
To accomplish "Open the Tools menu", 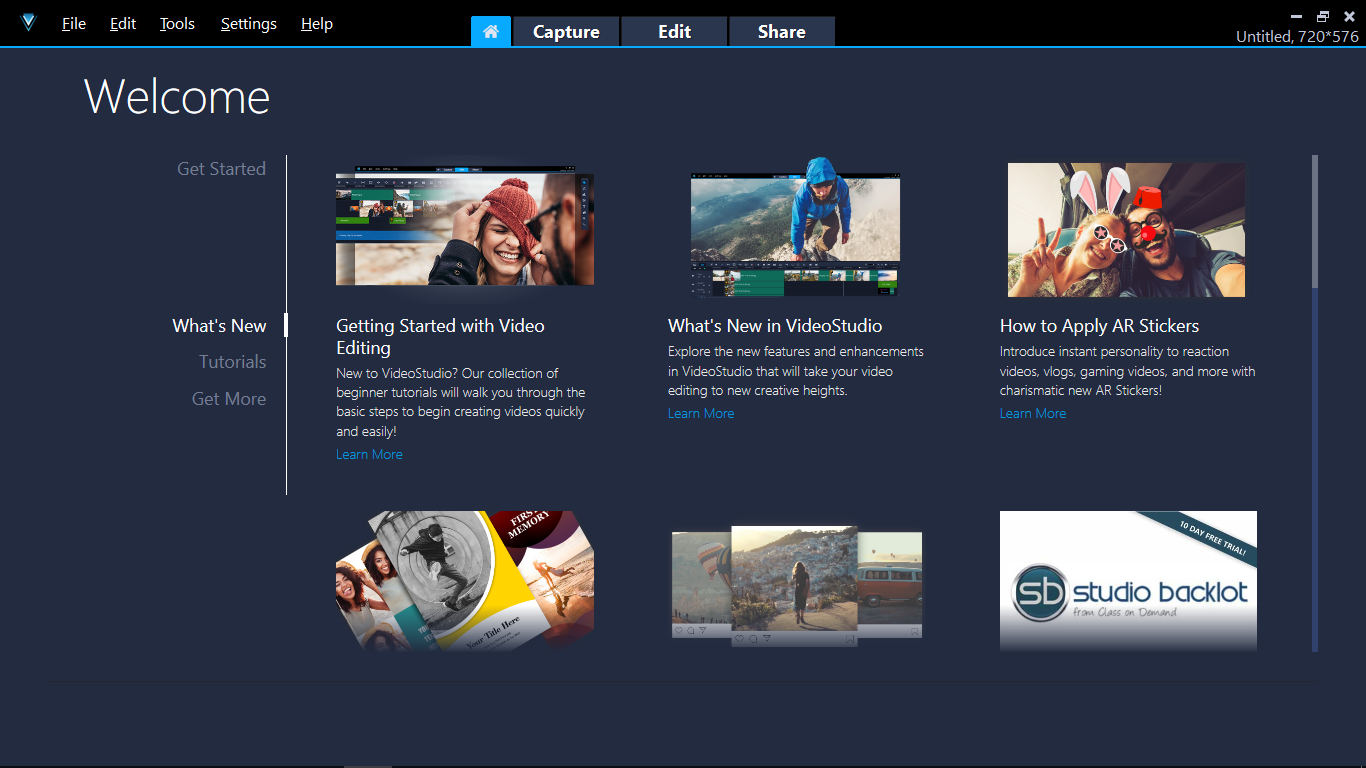I will [177, 24].
